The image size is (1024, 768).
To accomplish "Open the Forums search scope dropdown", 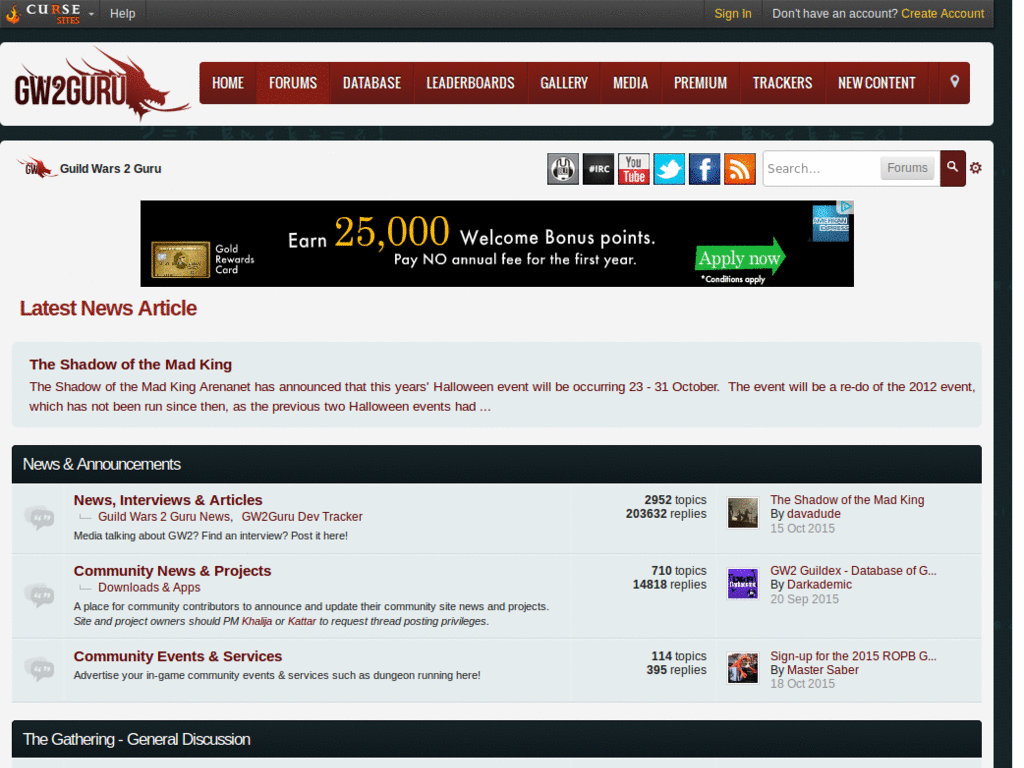I will [907, 168].
